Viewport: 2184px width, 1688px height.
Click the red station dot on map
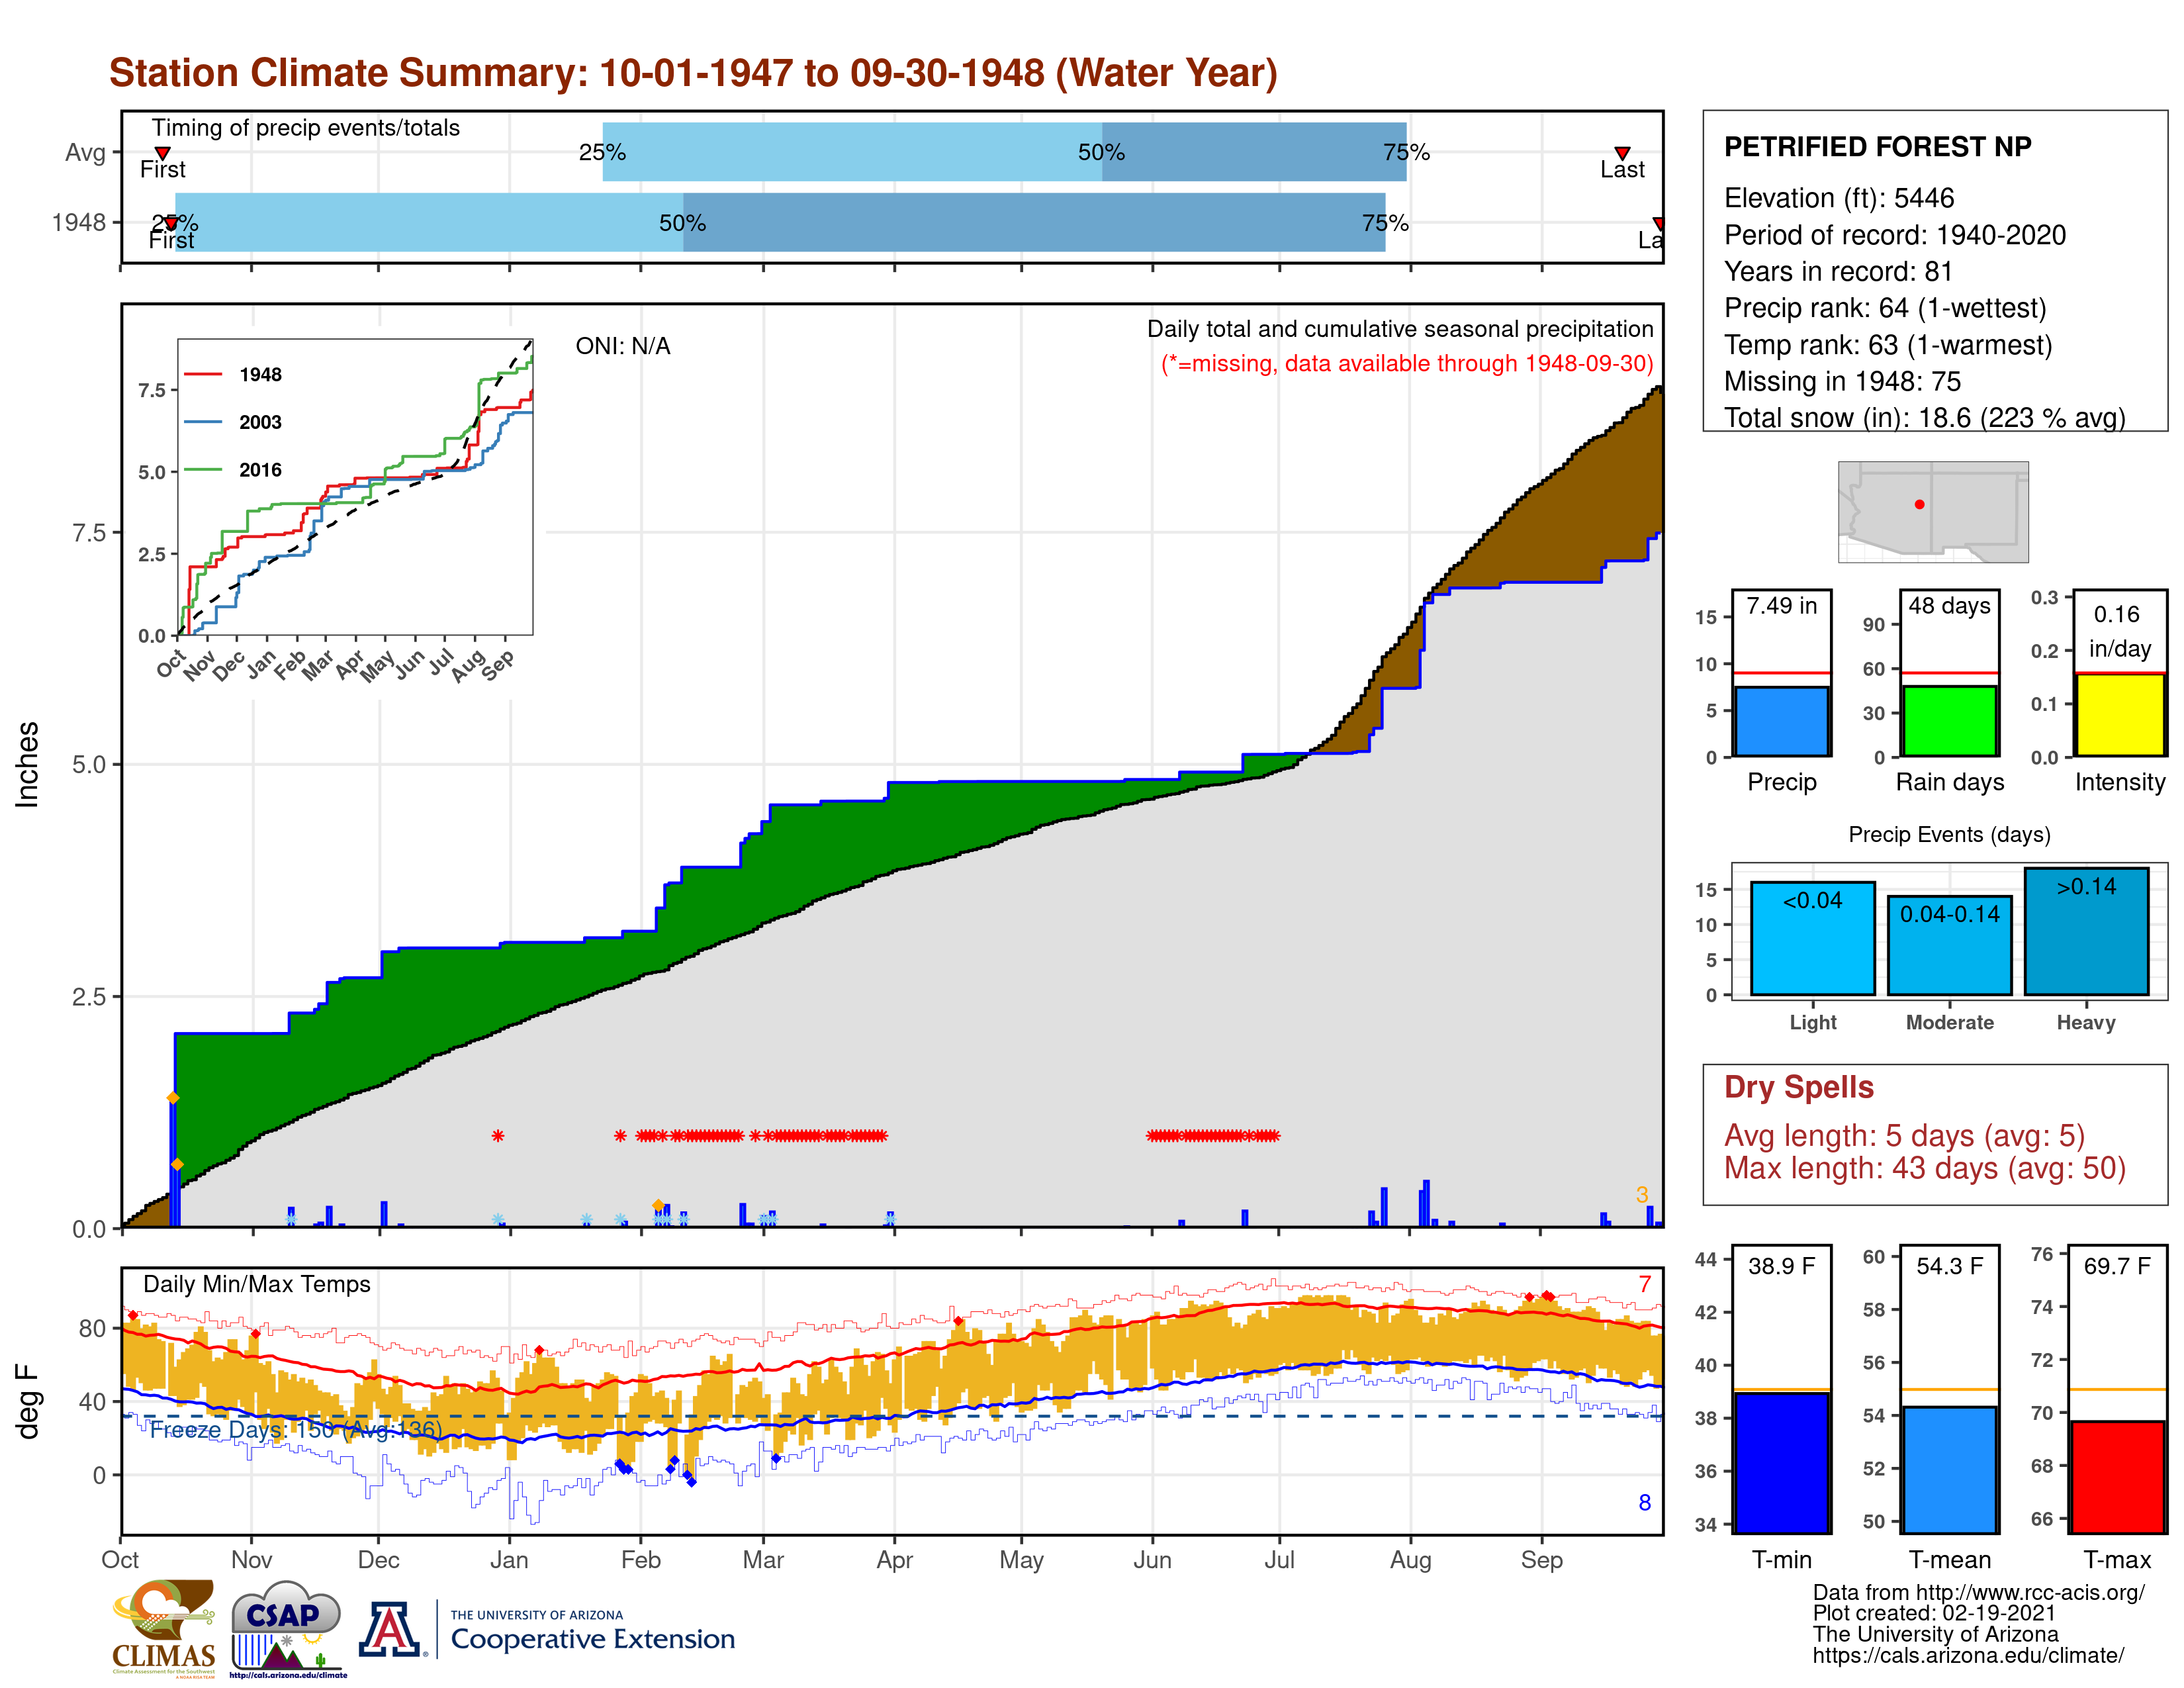click(x=1919, y=504)
